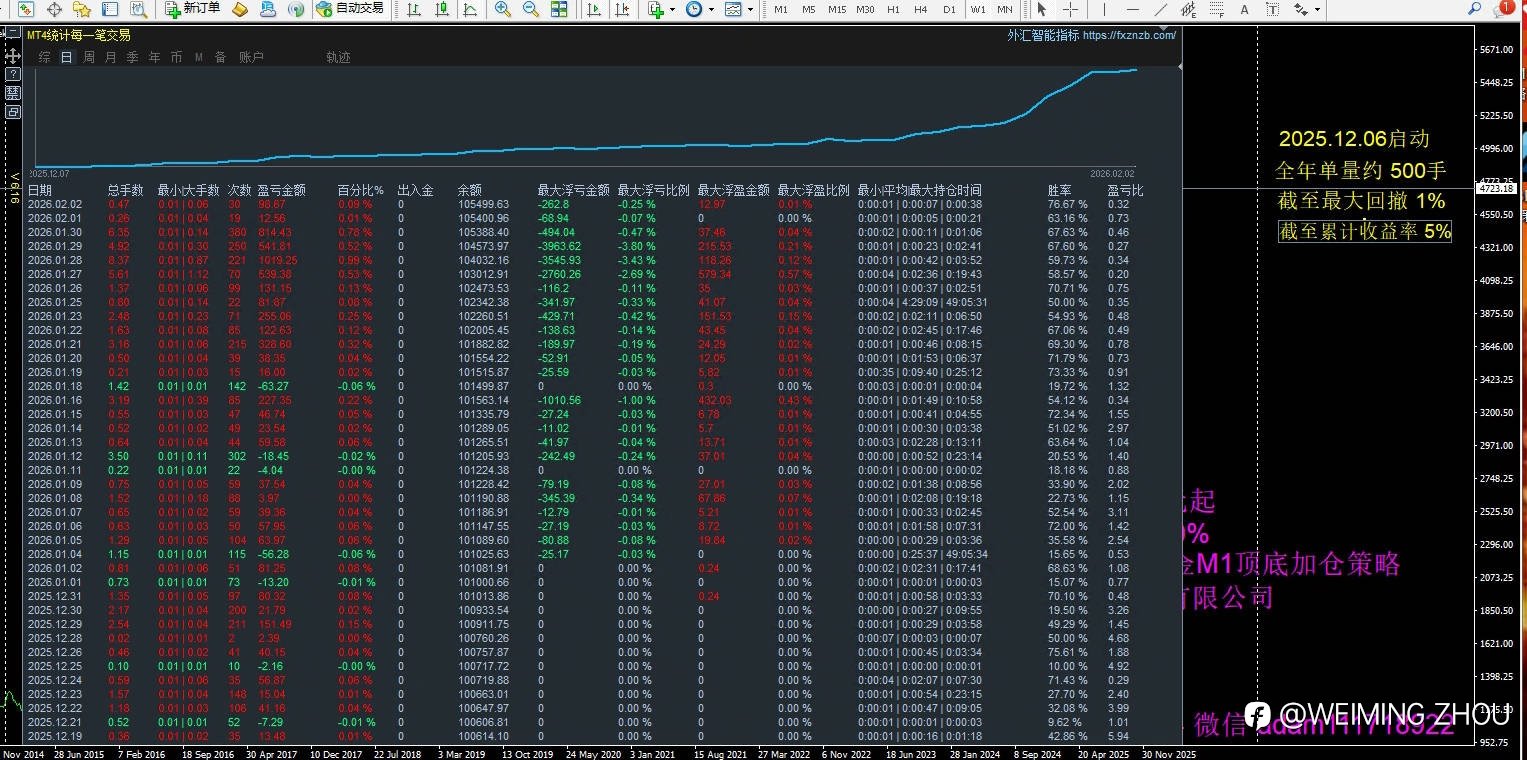Open the fxznzb.com link

point(1128,35)
